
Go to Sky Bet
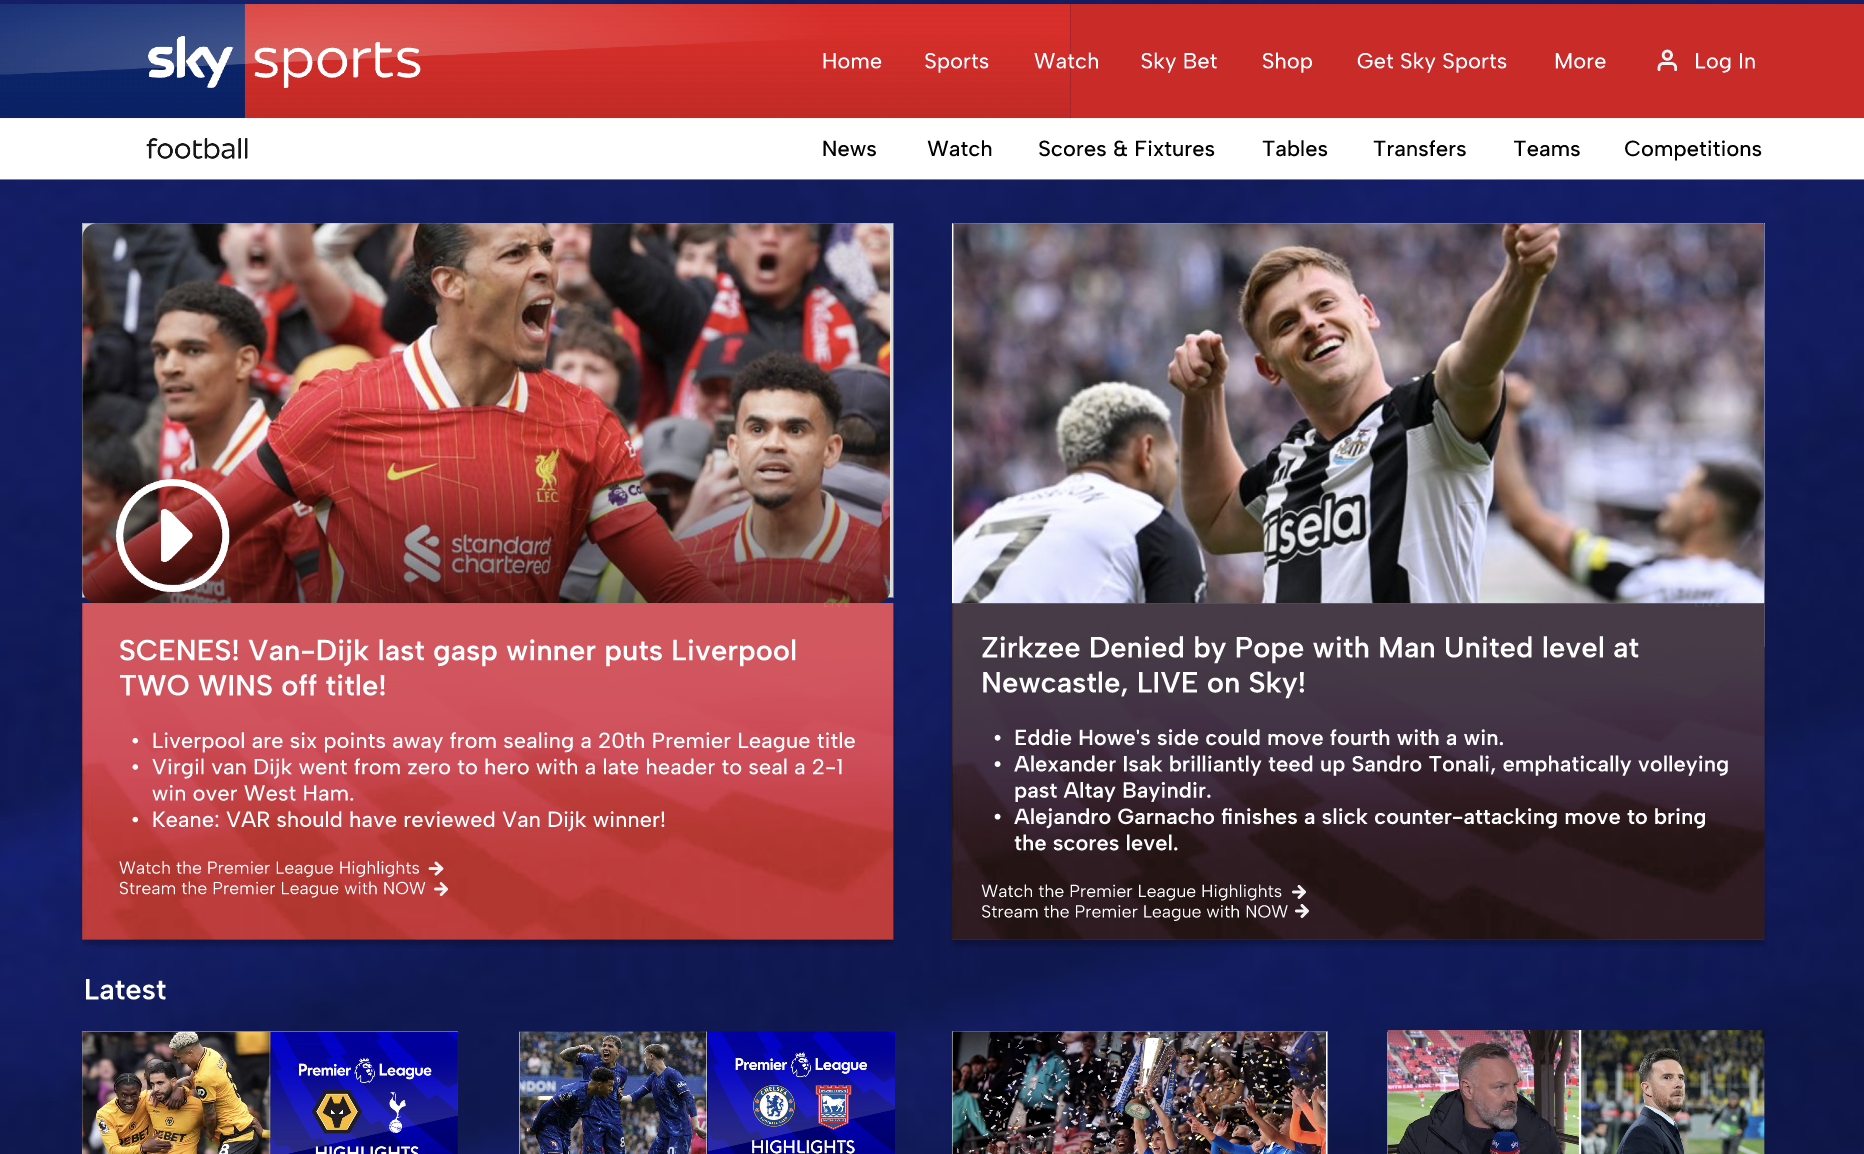(1179, 61)
